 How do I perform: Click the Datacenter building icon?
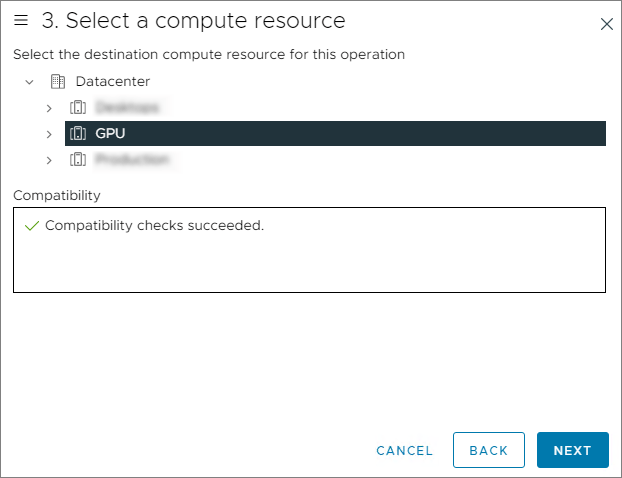tap(57, 82)
